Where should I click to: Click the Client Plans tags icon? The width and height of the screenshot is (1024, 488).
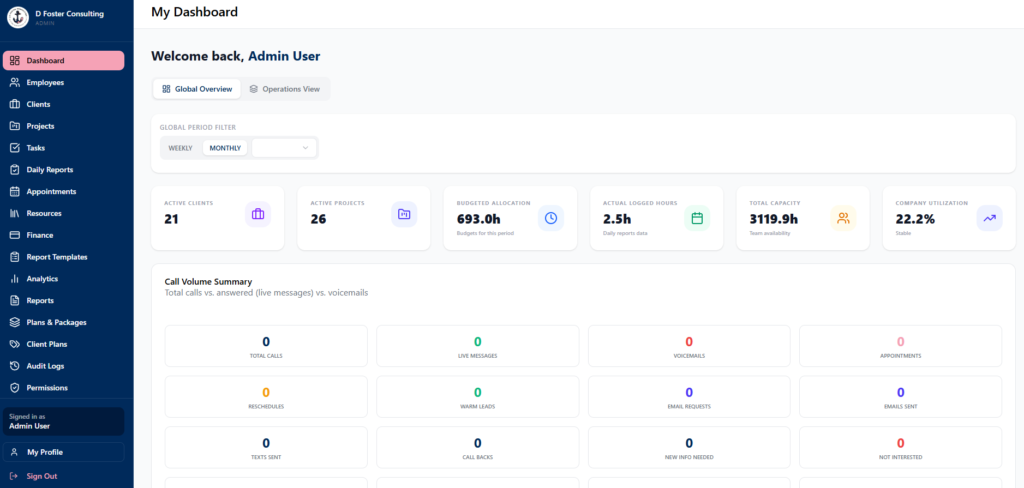tap(14, 344)
